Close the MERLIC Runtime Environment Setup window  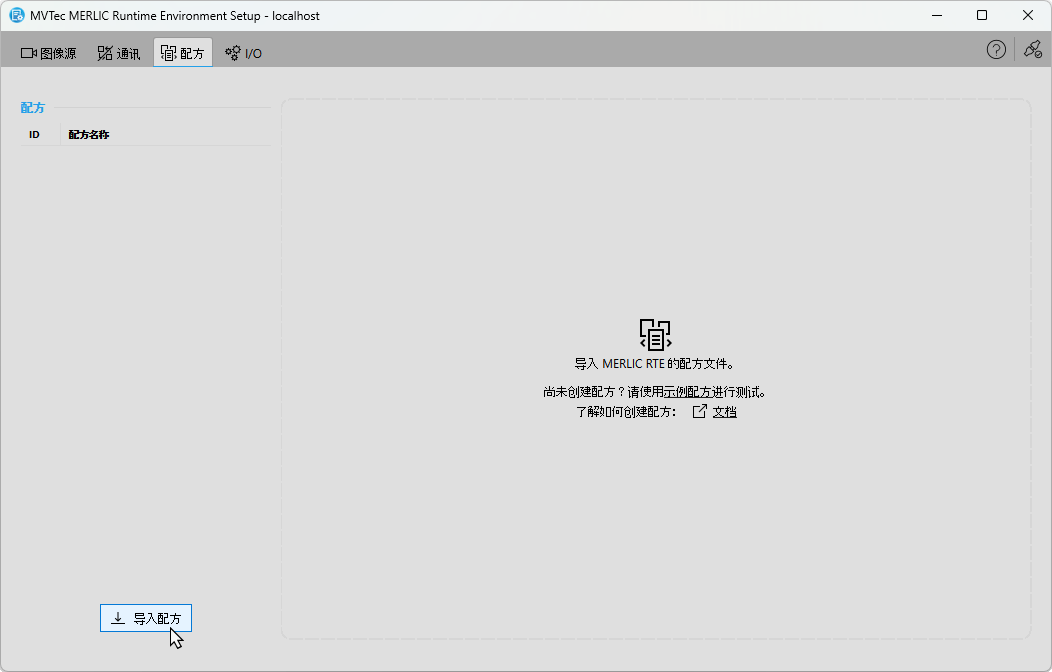click(1028, 16)
